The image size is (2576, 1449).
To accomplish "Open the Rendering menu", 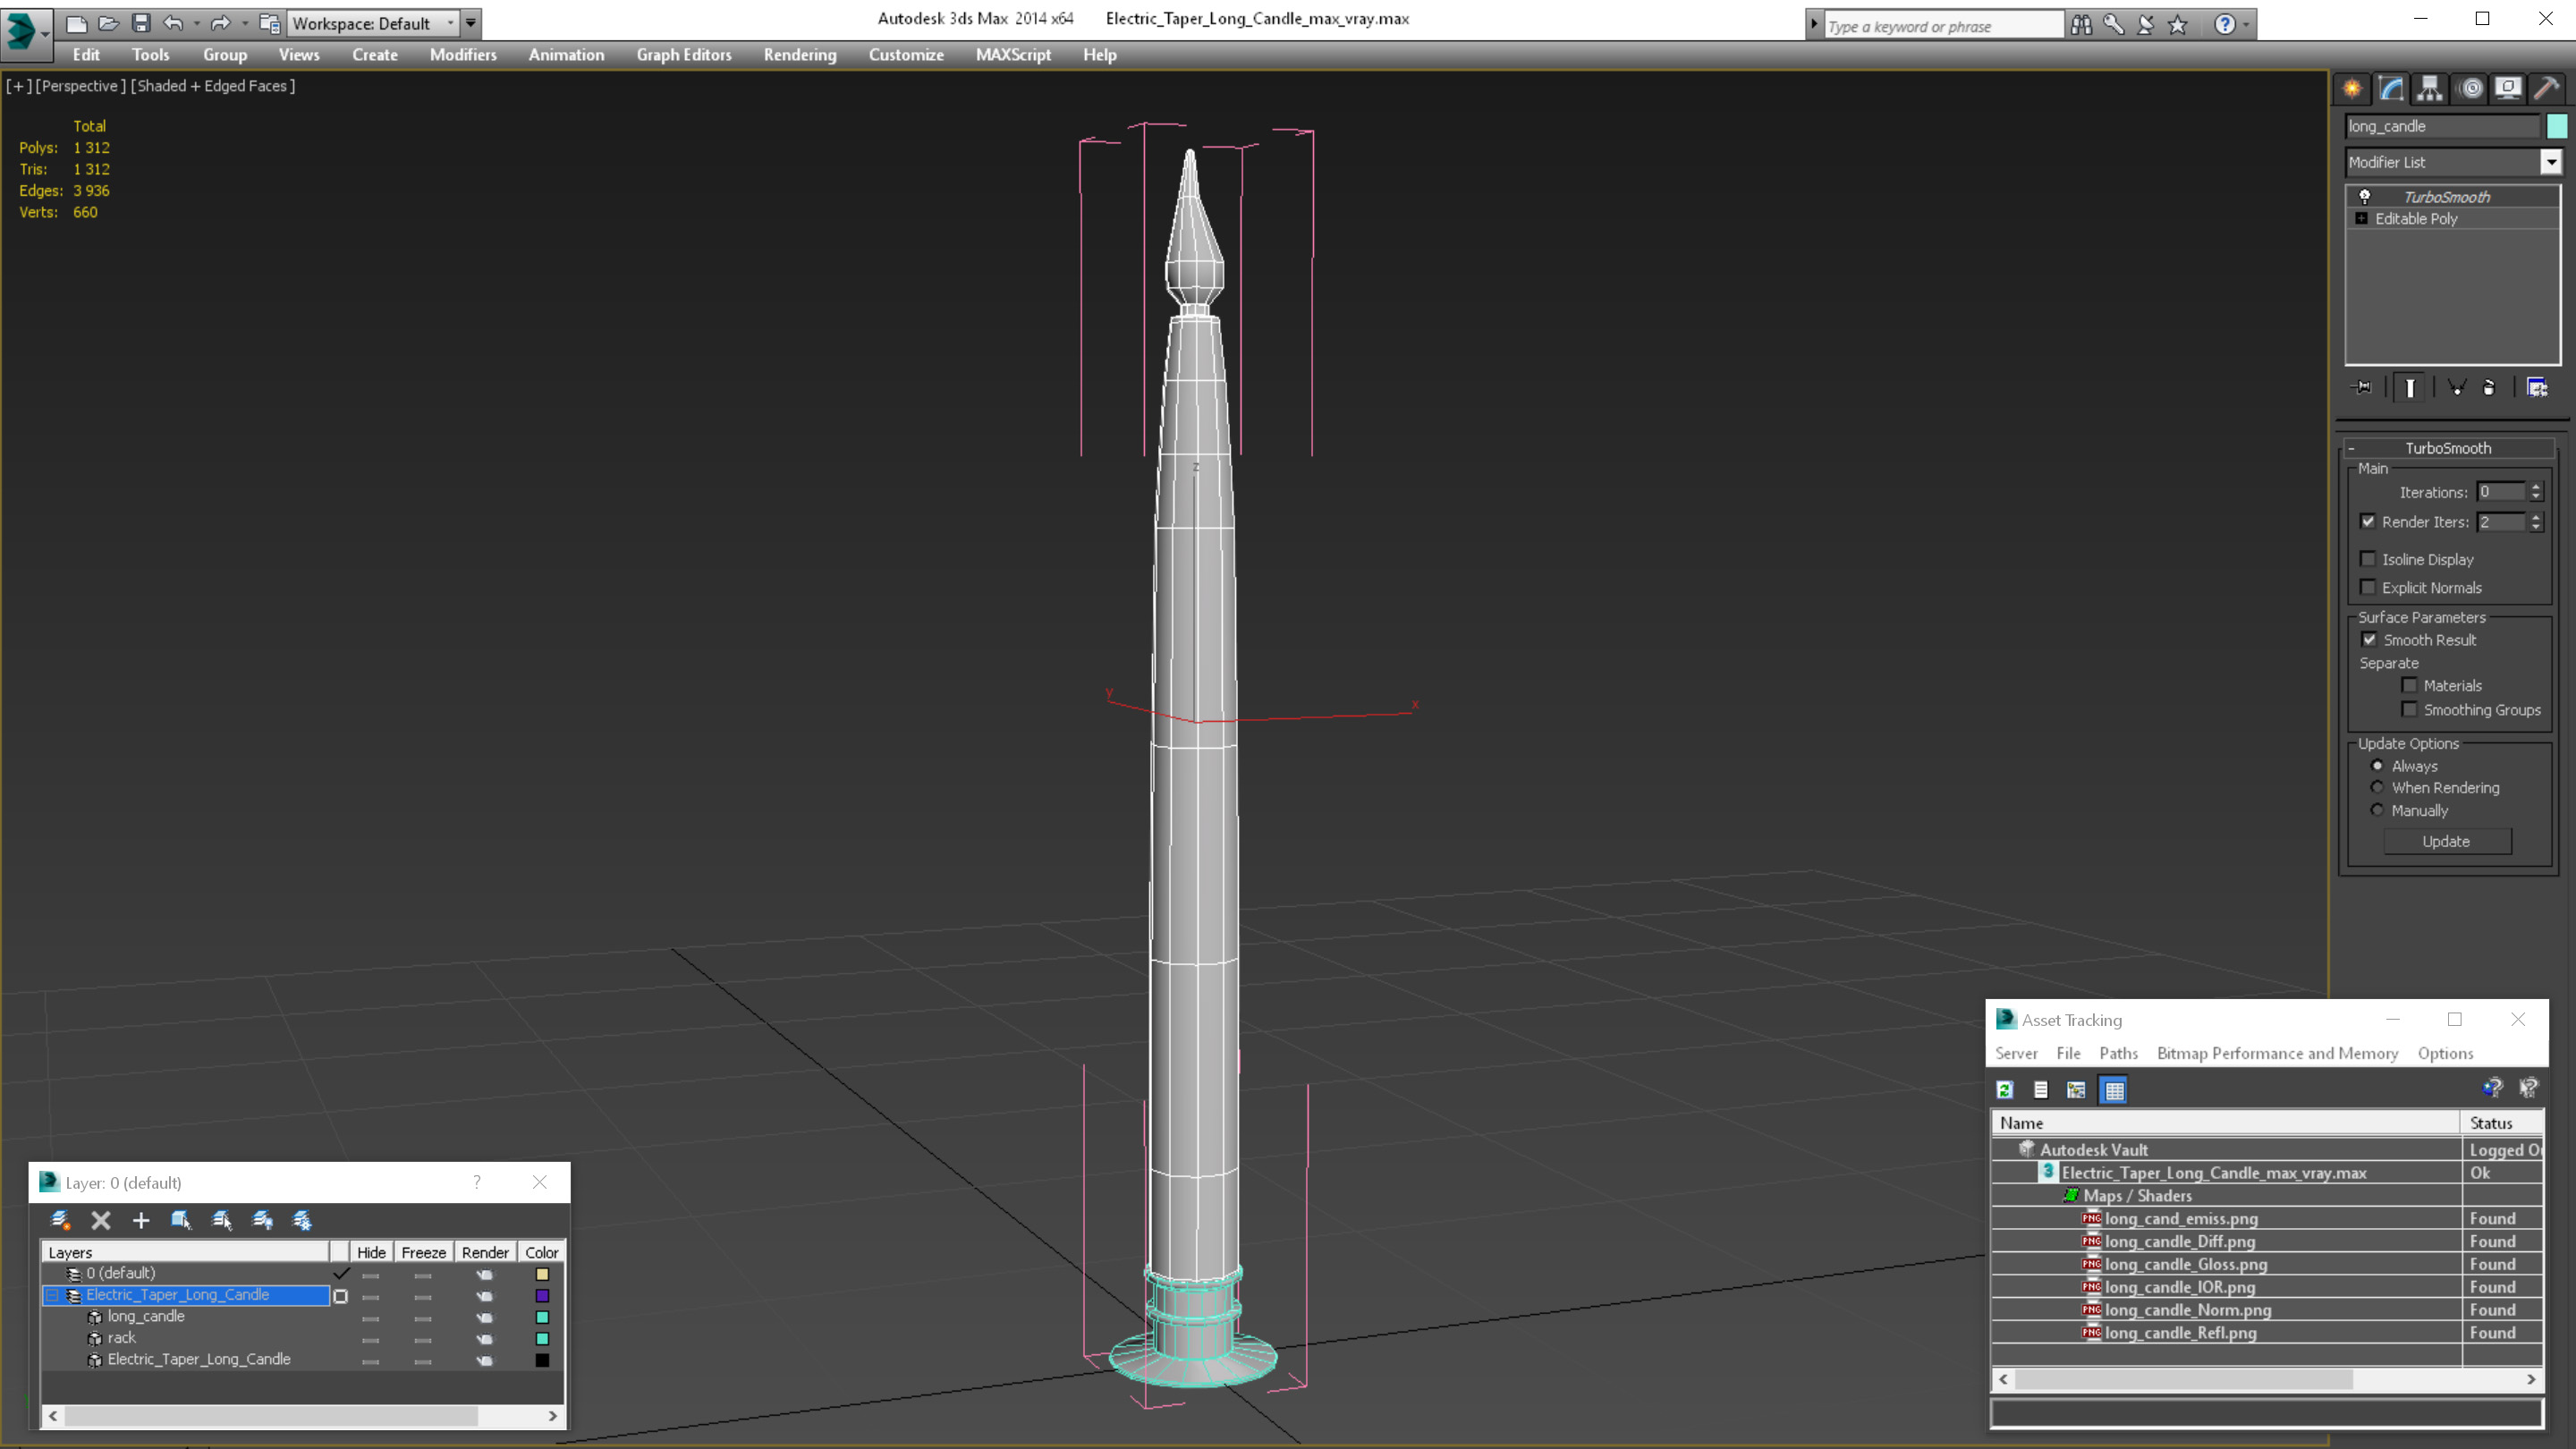I will pyautogui.click(x=799, y=55).
